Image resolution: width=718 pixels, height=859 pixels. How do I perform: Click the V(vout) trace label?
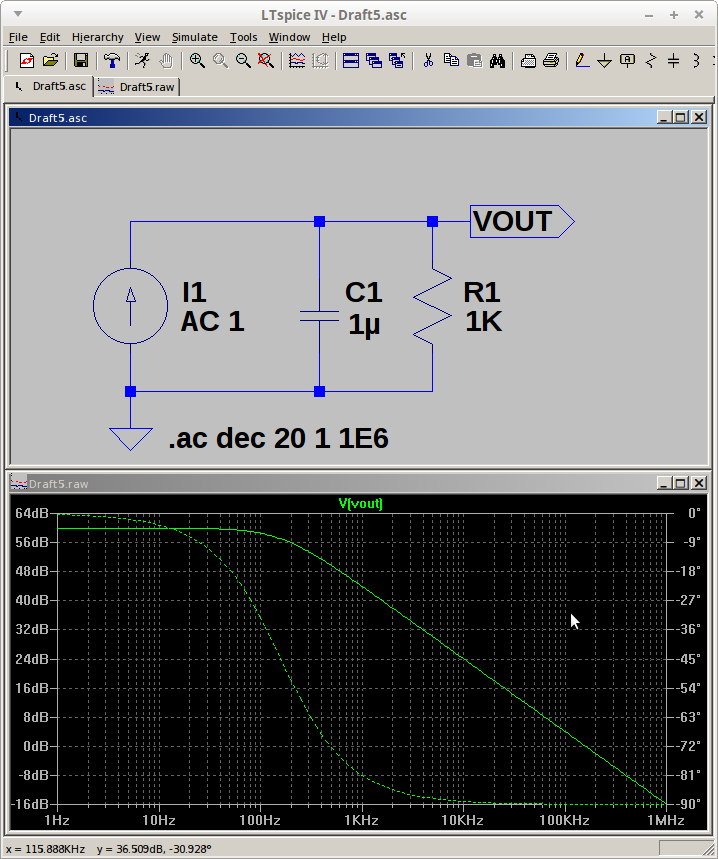click(360, 503)
